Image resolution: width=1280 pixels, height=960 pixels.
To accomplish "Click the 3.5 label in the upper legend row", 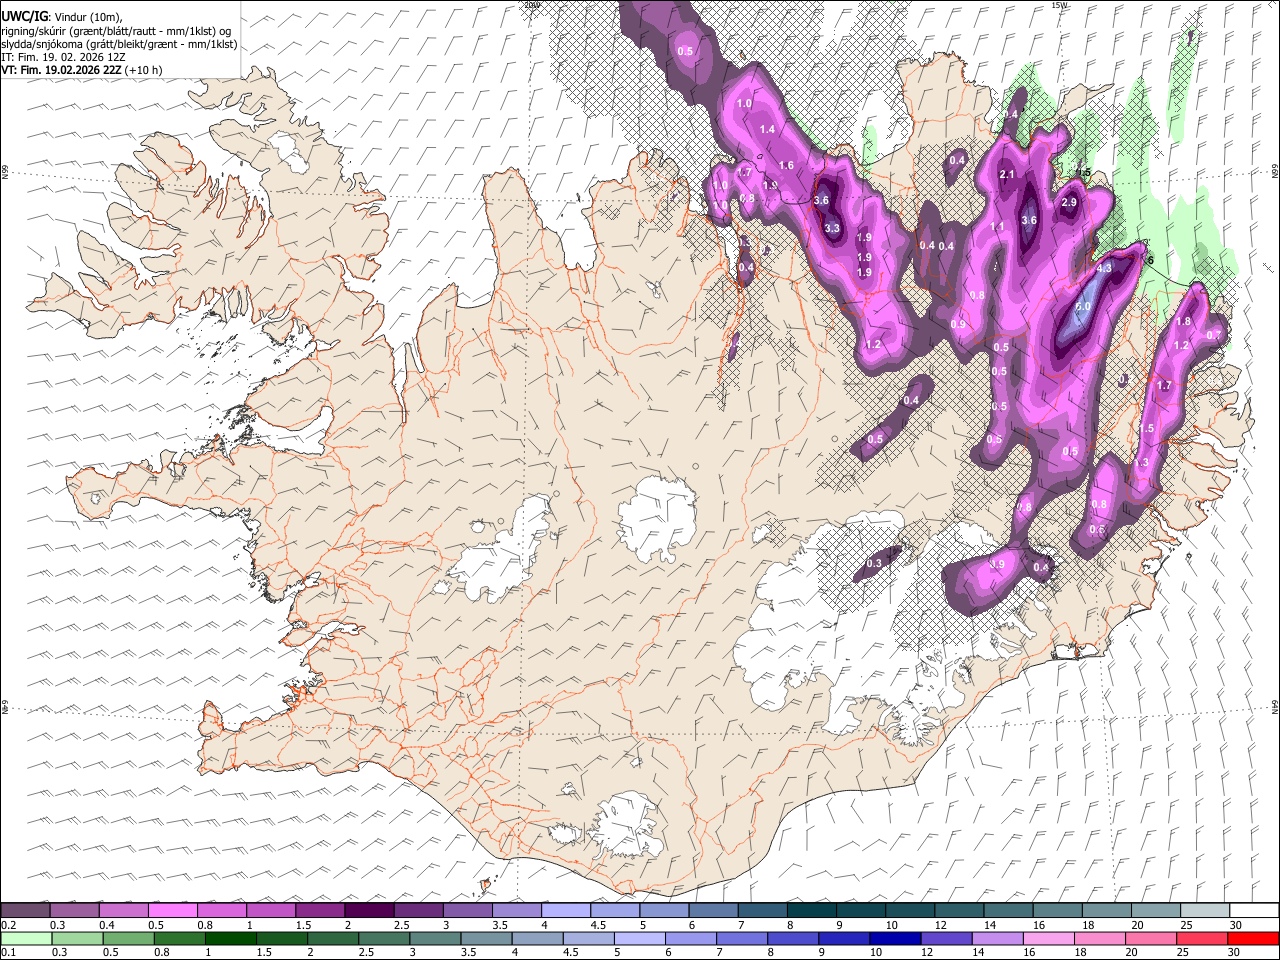I will click(x=500, y=925).
